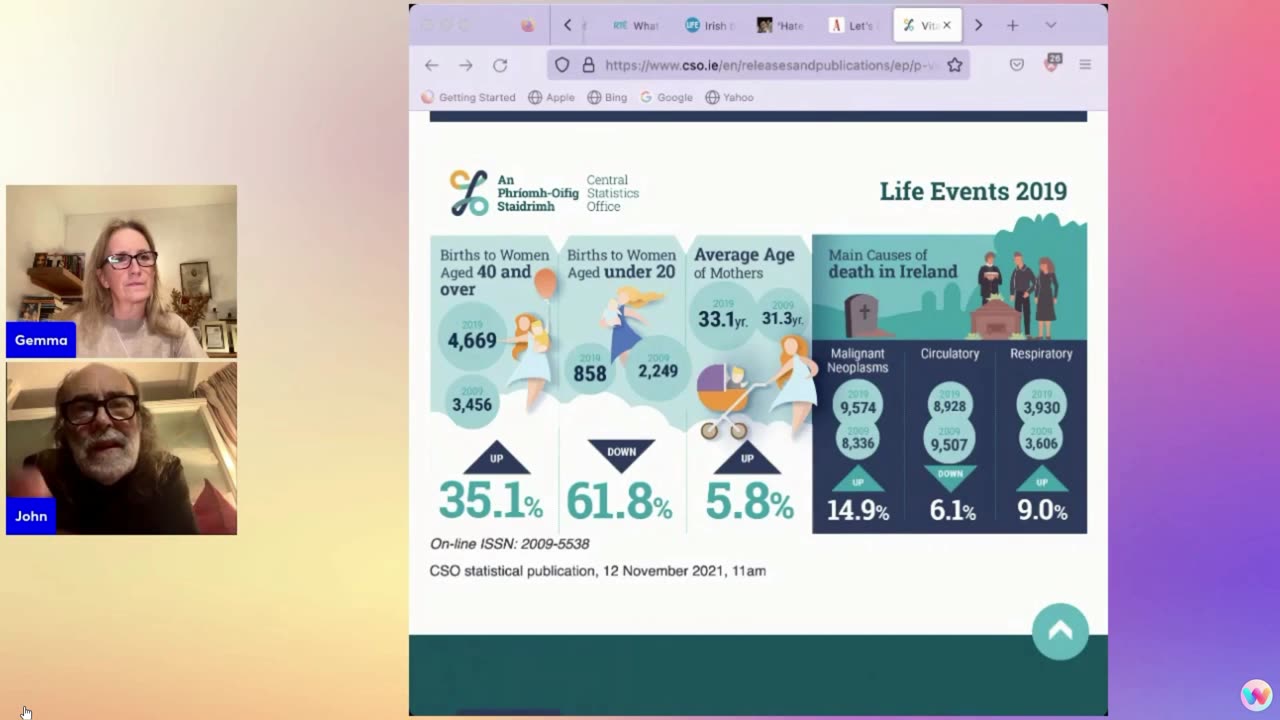Switch to the 'Let's' tab
The width and height of the screenshot is (1280, 720).
[x=853, y=25]
